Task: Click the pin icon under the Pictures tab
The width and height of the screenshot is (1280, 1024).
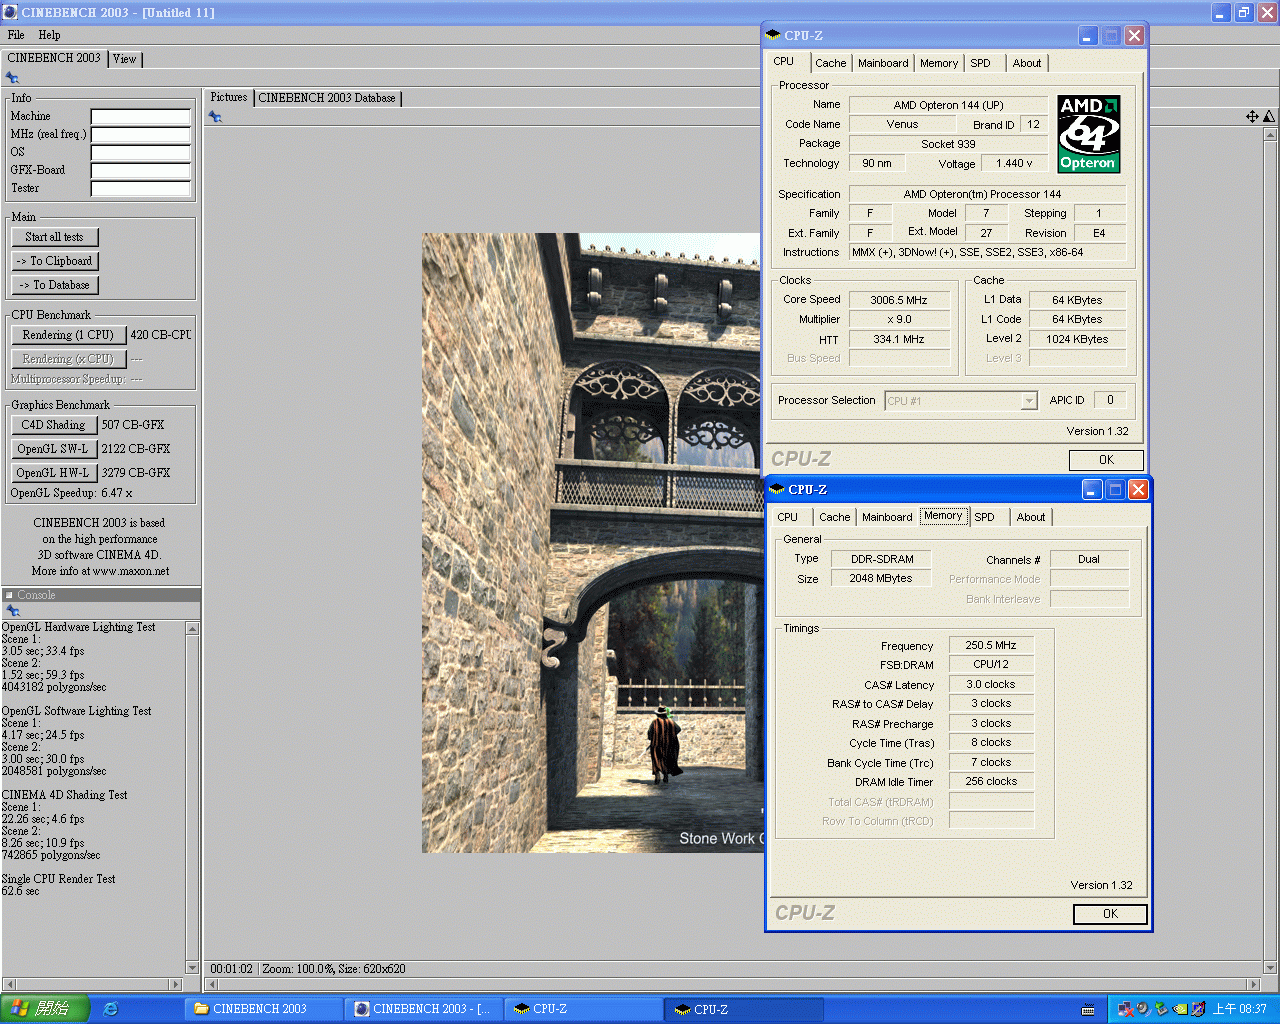Action: (215, 117)
